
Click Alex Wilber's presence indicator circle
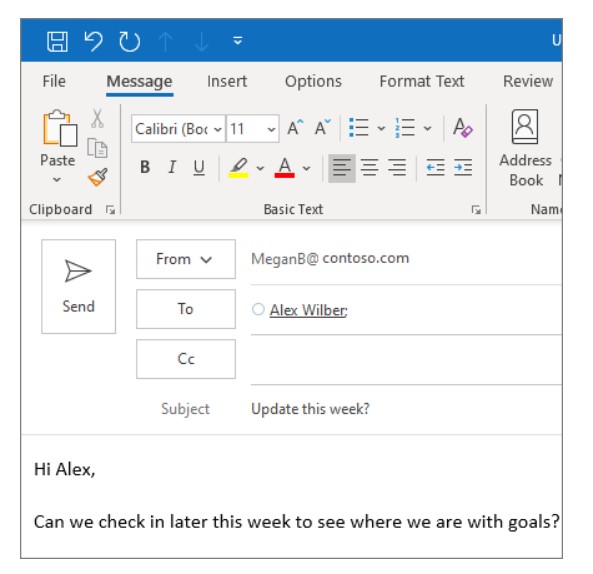pyautogui.click(x=258, y=309)
